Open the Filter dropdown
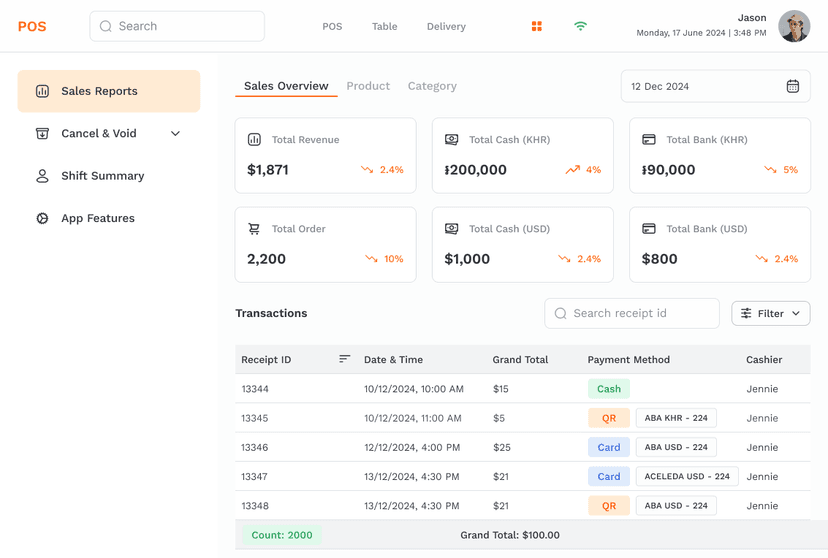 (x=770, y=314)
